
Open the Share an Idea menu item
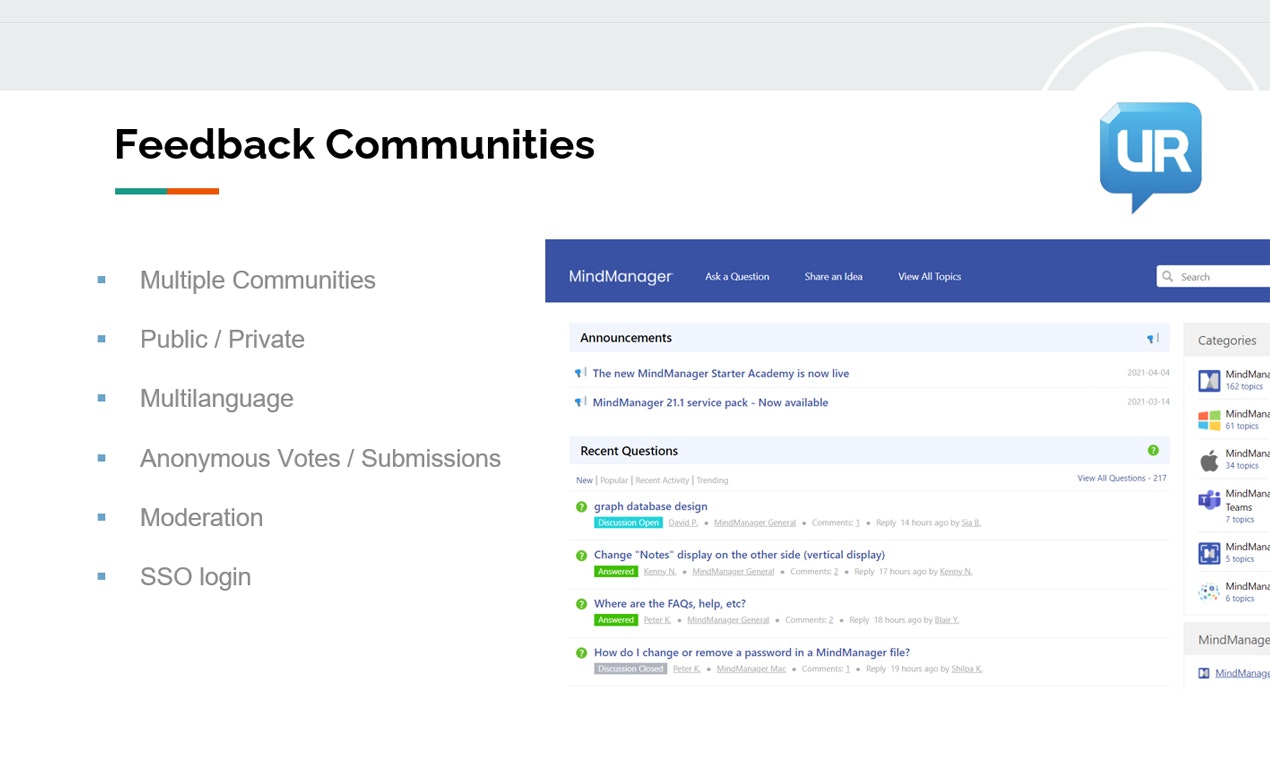[x=833, y=277]
